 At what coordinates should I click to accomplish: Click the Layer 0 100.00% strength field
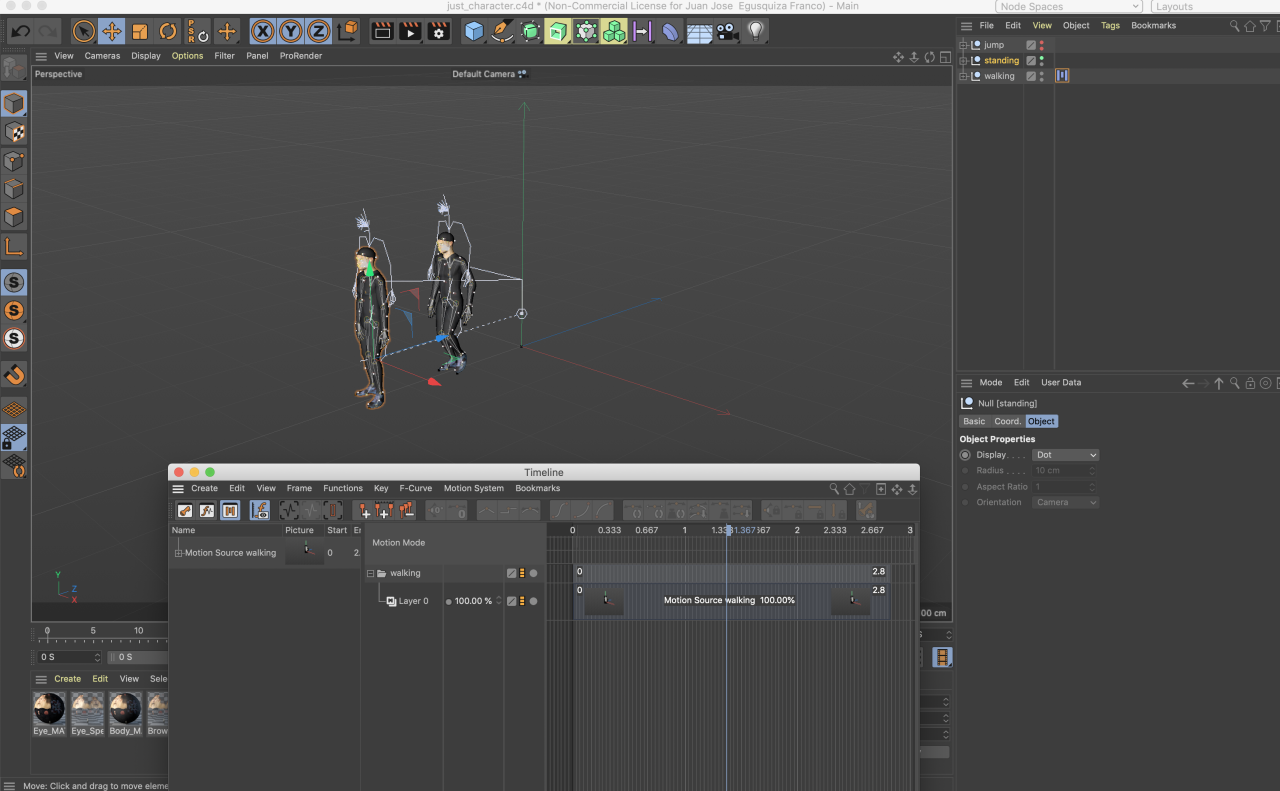pos(473,602)
